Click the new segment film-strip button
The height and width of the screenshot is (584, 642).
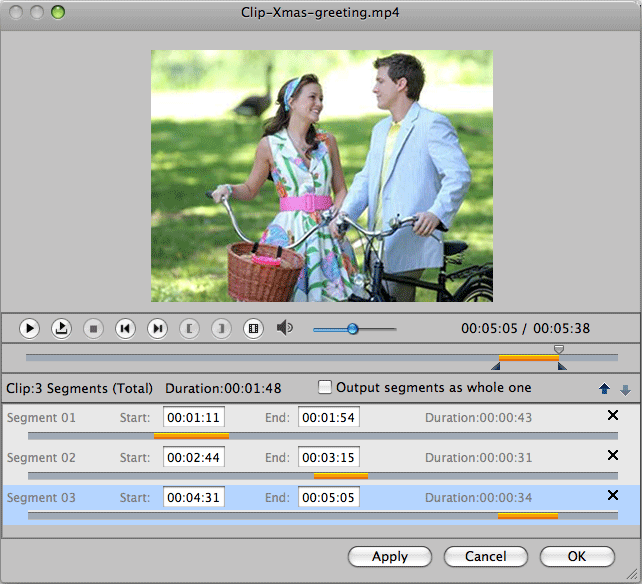[x=253, y=328]
